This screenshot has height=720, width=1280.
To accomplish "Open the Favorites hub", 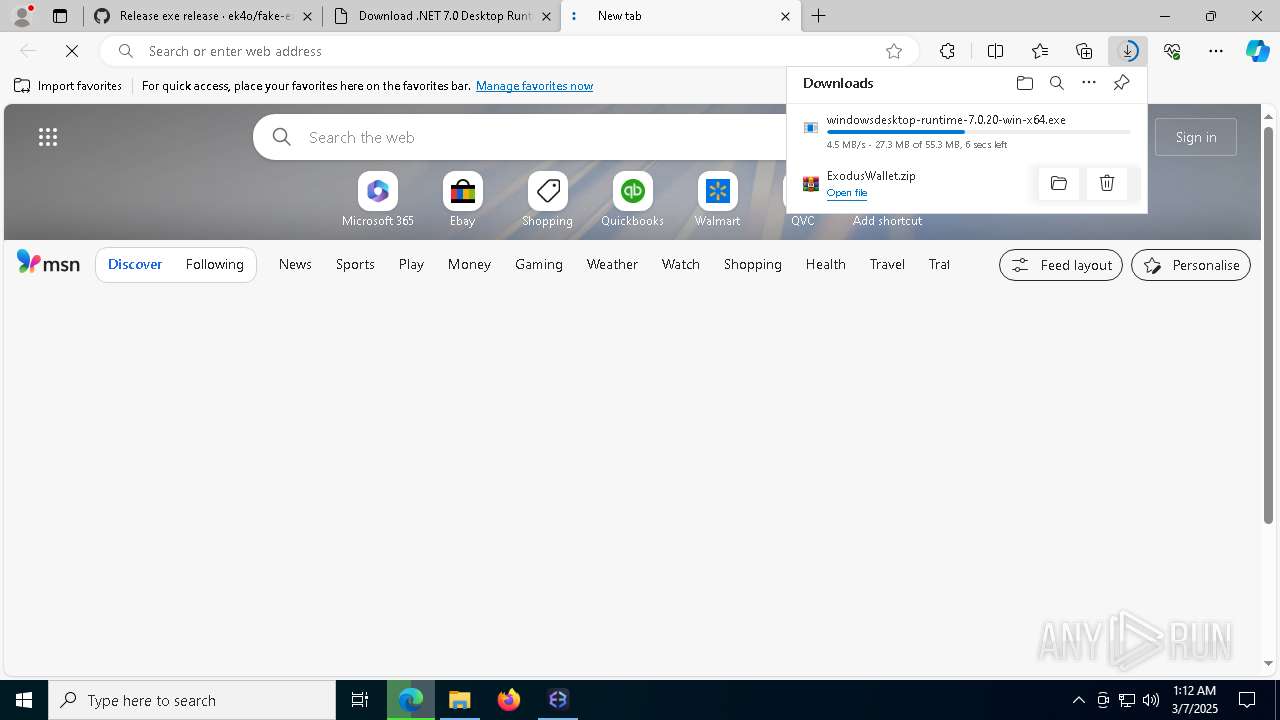I will click(x=1040, y=51).
